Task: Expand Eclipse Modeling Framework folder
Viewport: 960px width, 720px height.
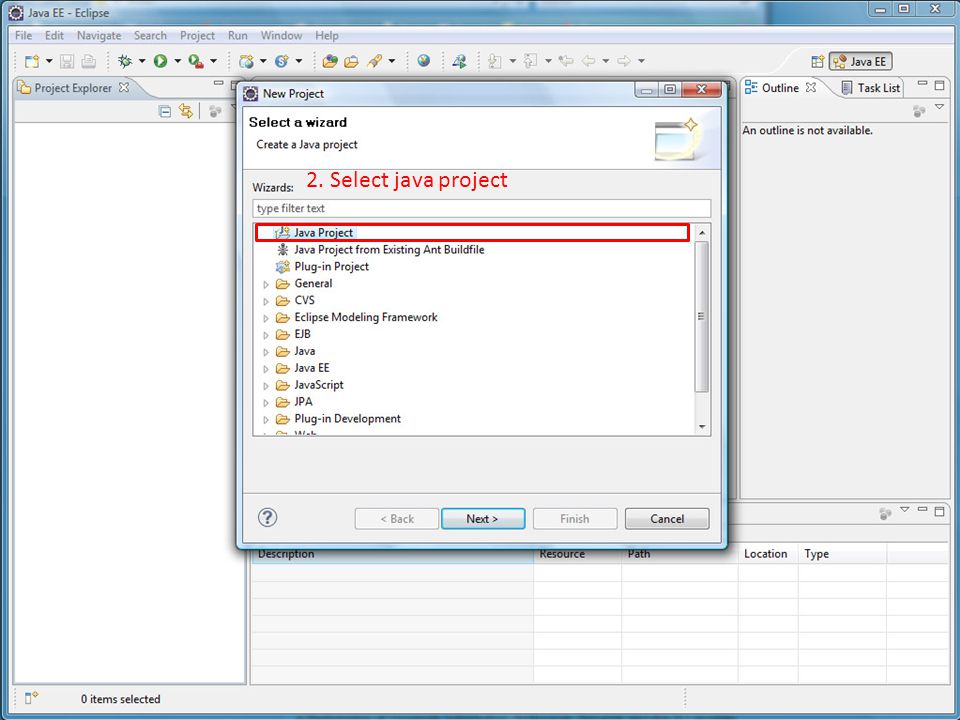Action: point(266,318)
